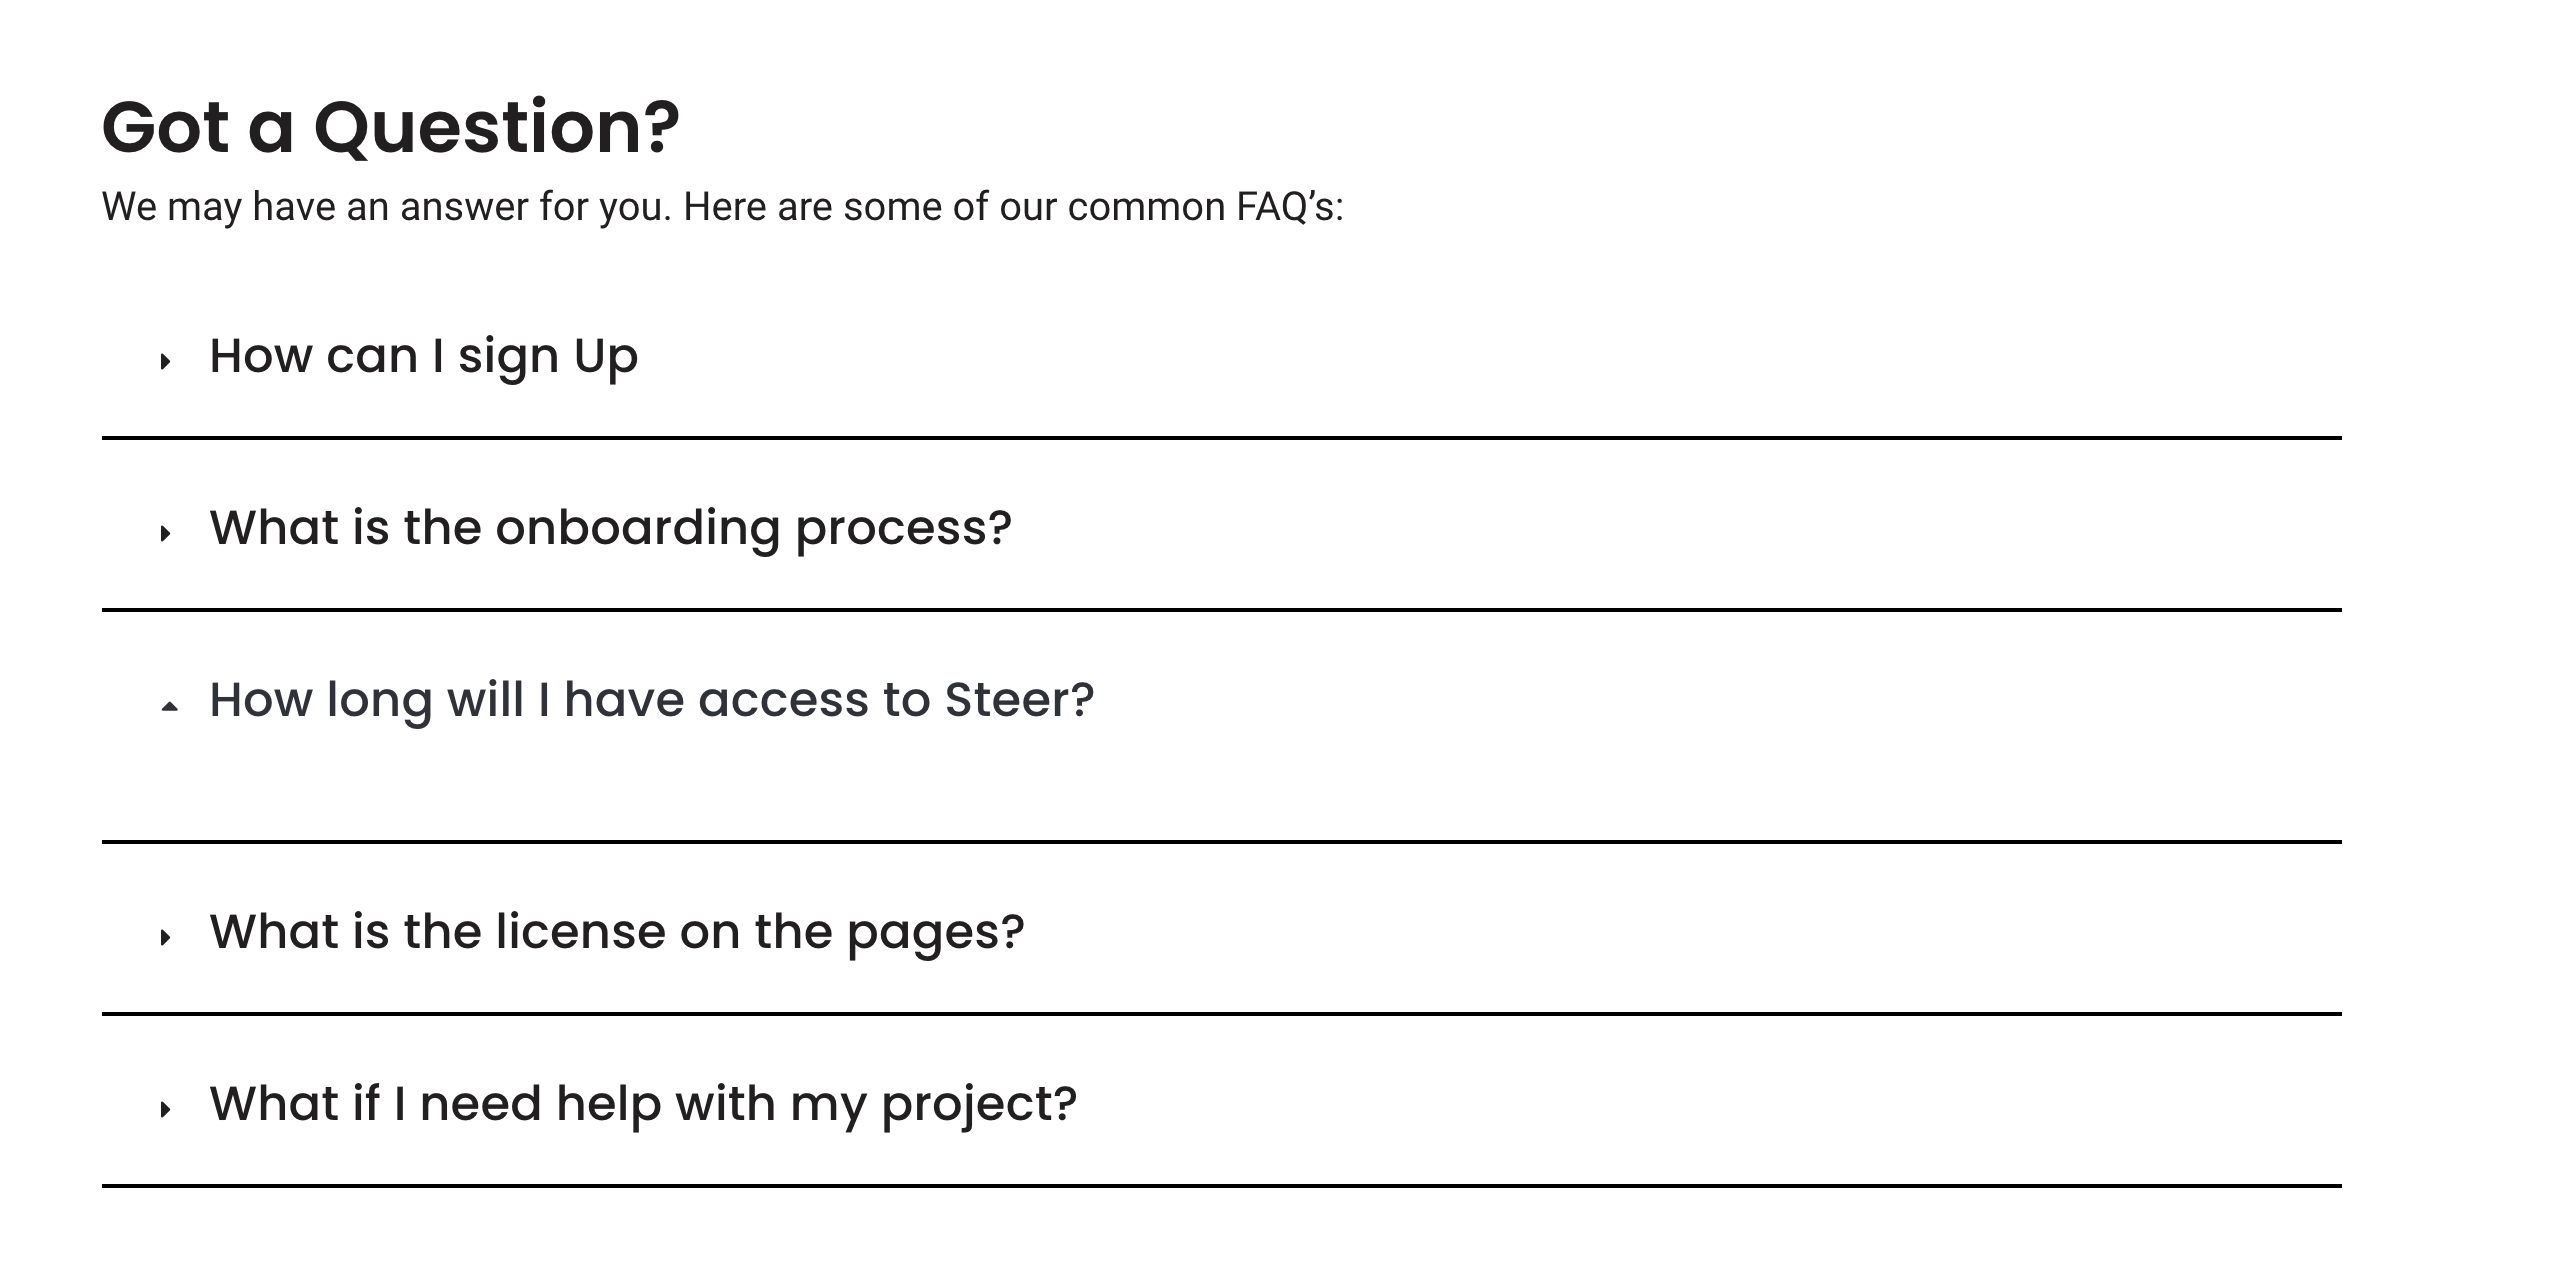The height and width of the screenshot is (1284, 2566).
Task: Expand the arrow beside 'What if I need help'
Action: coord(166,1109)
